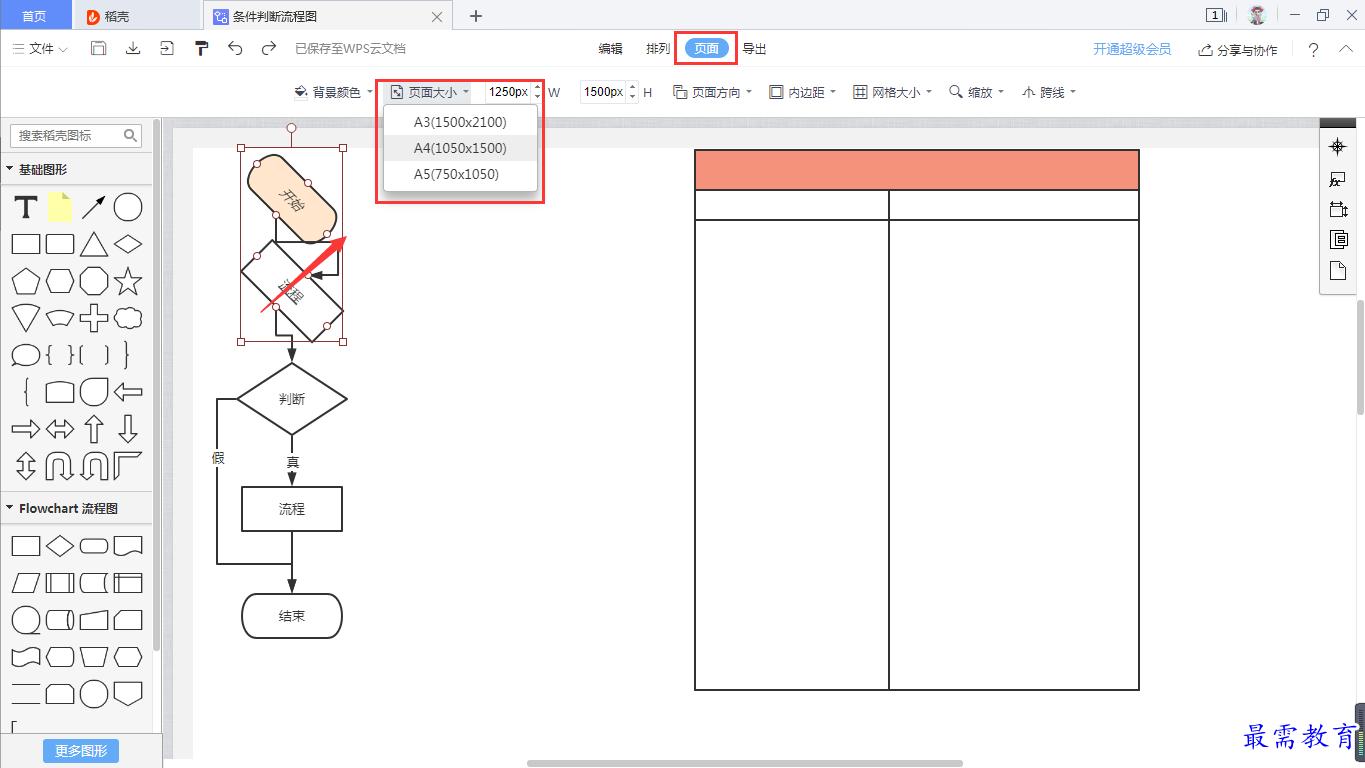Select the Flowchart parallelogram data shape
The width and height of the screenshot is (1365, 768).
26,582
